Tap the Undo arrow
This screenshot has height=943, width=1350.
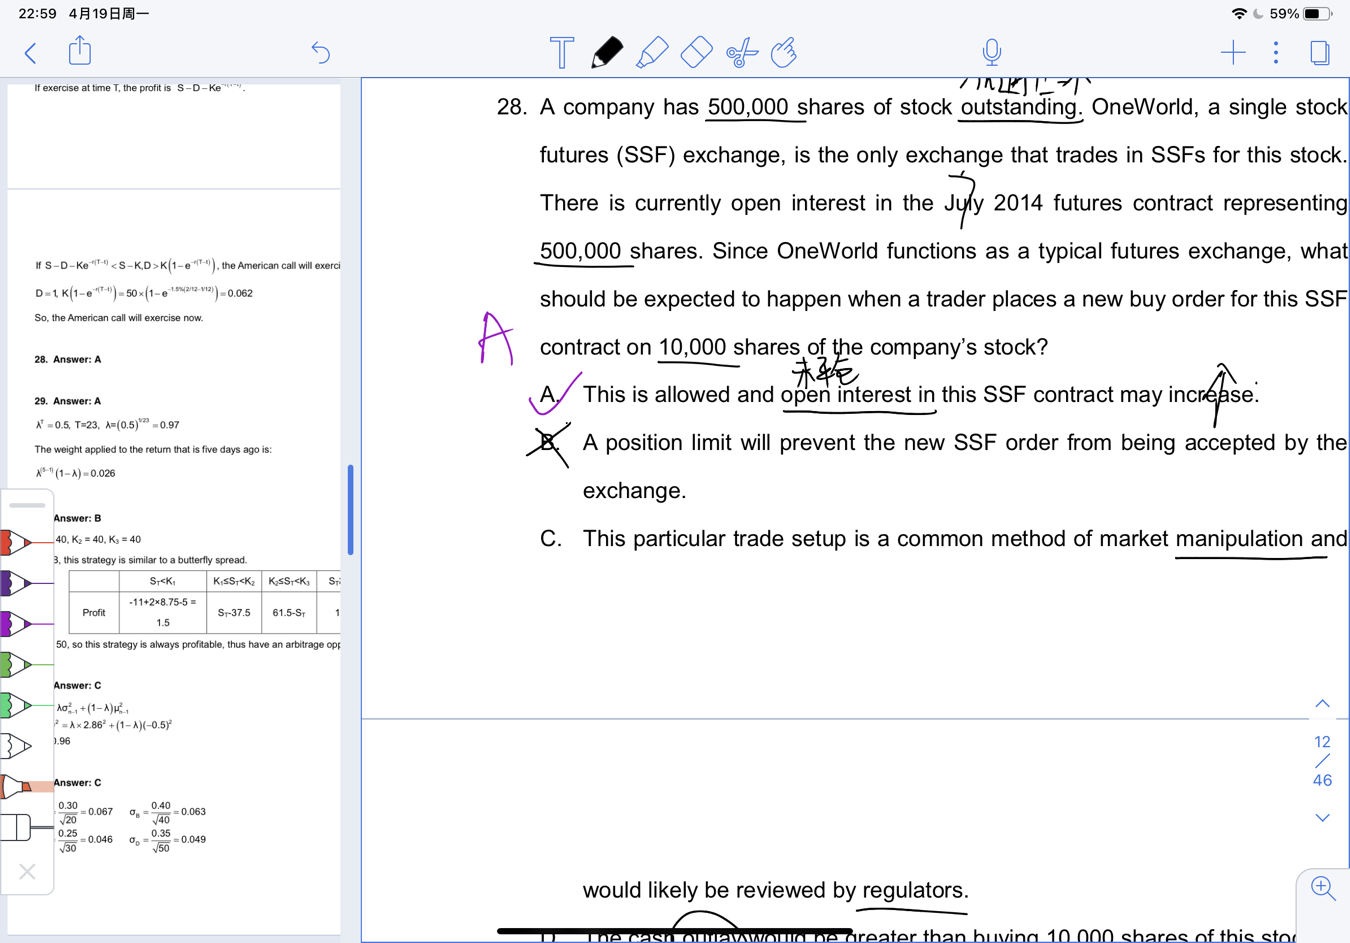click(x=320, y=52)
